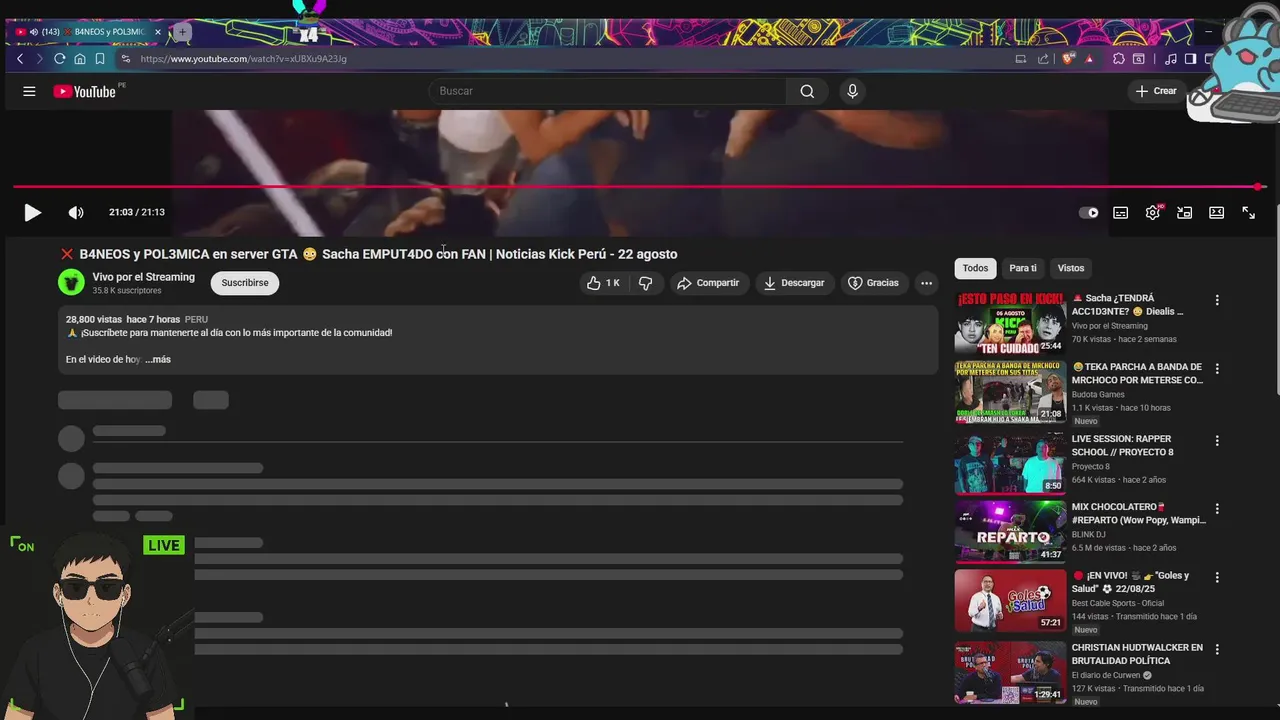Open the player settings gear
Screen dimensions: 1280x720
(x=1153, y=212)
